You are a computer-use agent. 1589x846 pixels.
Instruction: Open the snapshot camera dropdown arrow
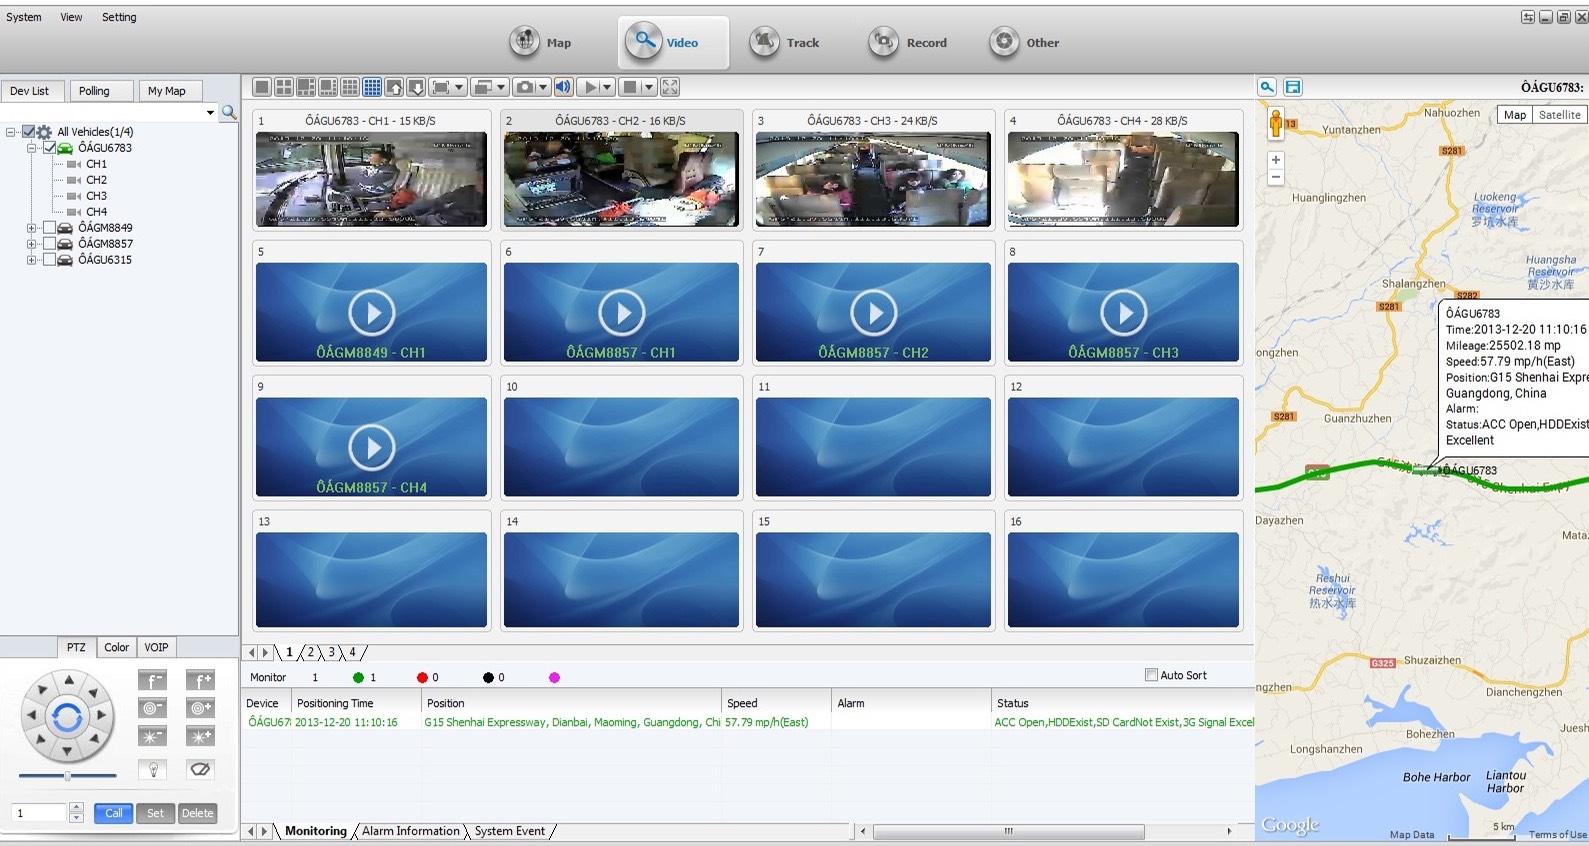[x=543, y=87]
